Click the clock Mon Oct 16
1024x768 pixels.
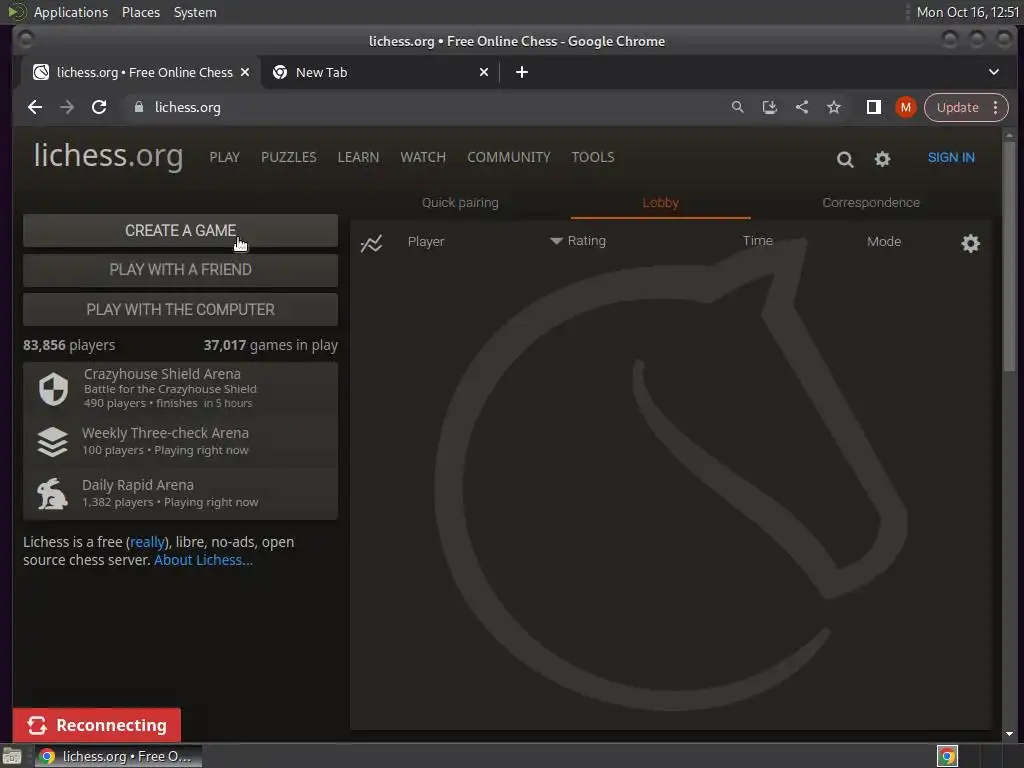click(x=967, y=12)
